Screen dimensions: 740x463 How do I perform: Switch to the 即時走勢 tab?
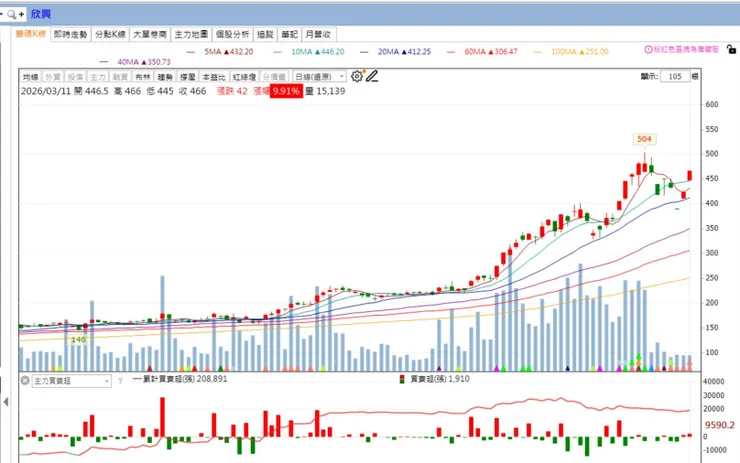point(70,34)
